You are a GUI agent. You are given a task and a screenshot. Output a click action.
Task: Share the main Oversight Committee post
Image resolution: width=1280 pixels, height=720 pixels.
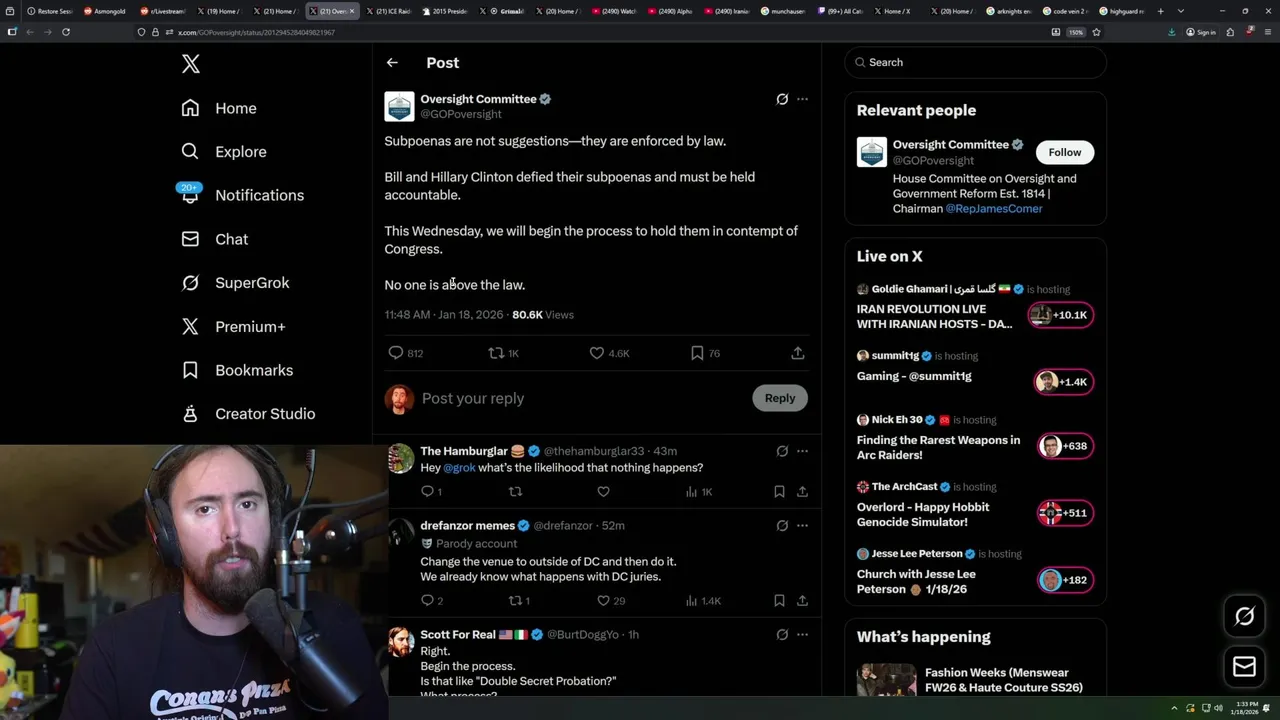click(x=798, y=353)
